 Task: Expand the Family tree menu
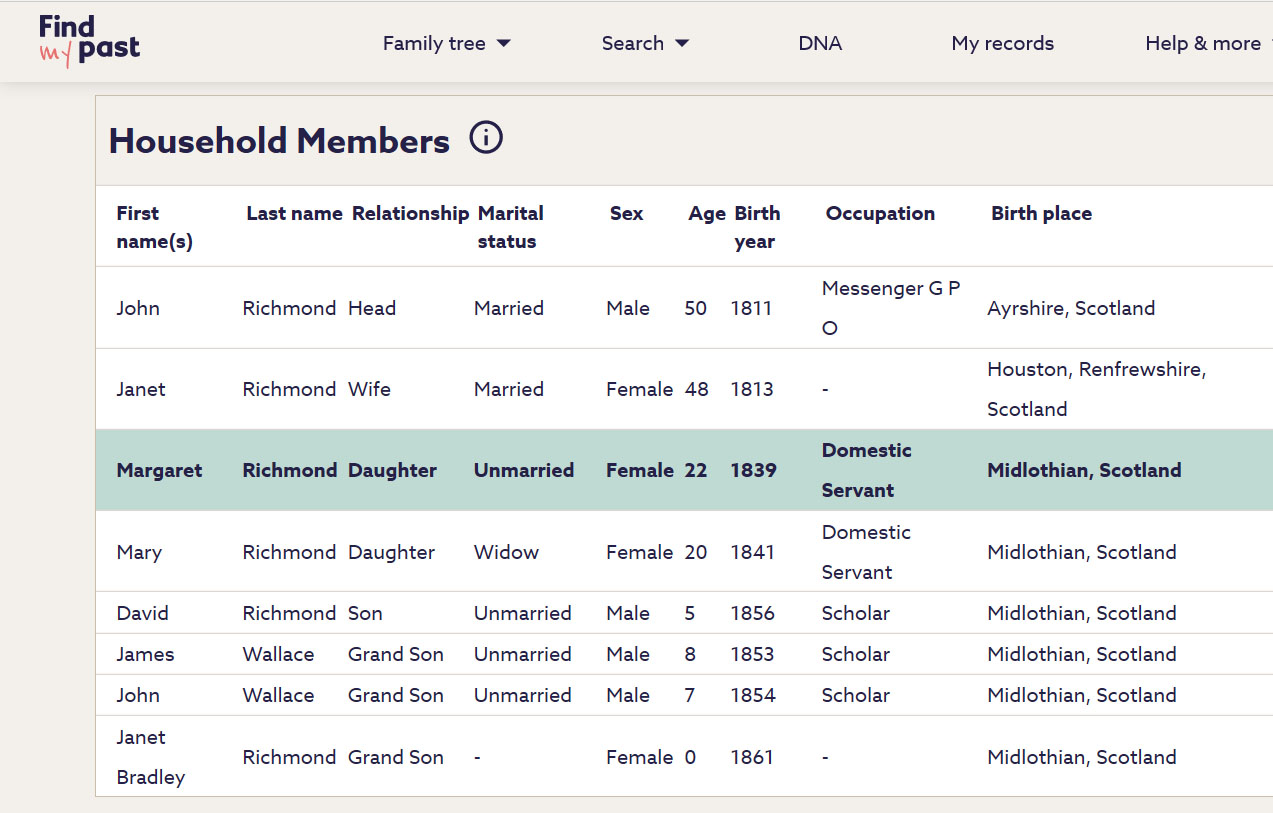point(447,43)
